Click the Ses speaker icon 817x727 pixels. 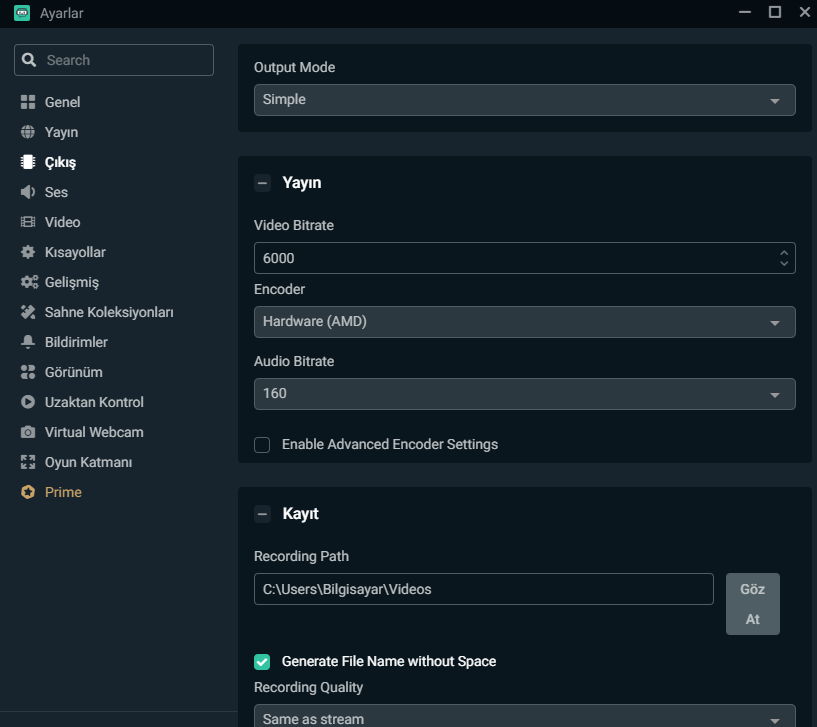pos(28,192)
